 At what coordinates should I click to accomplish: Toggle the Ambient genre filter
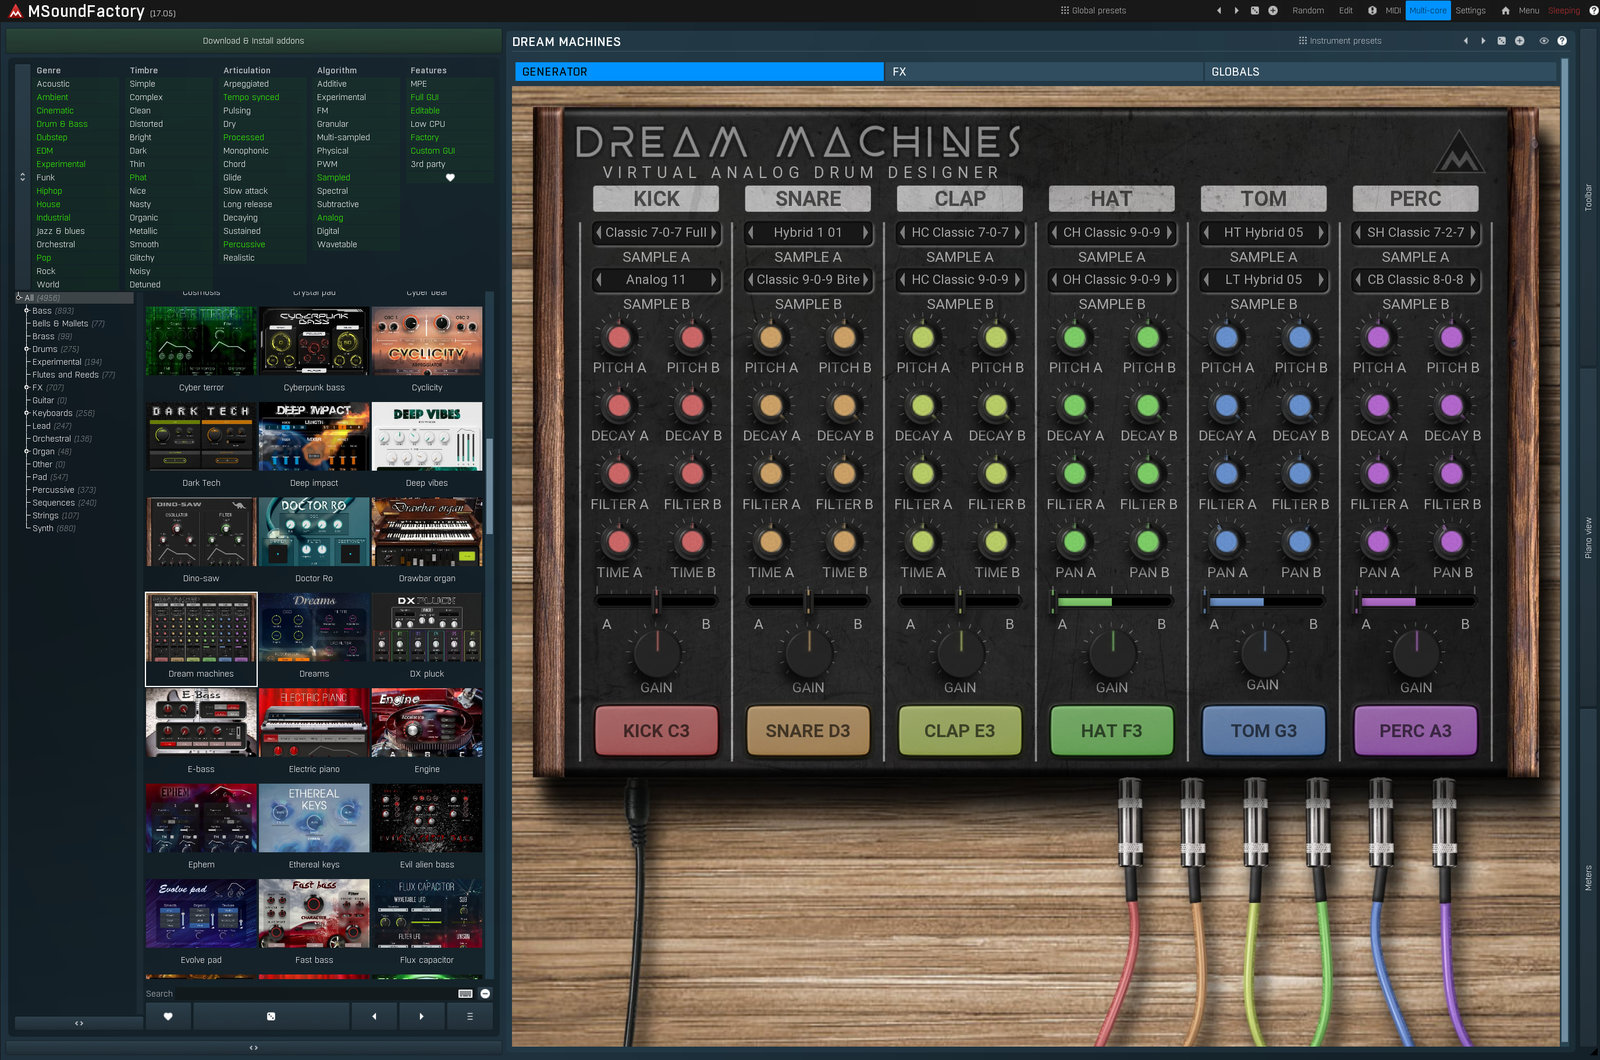53,97
